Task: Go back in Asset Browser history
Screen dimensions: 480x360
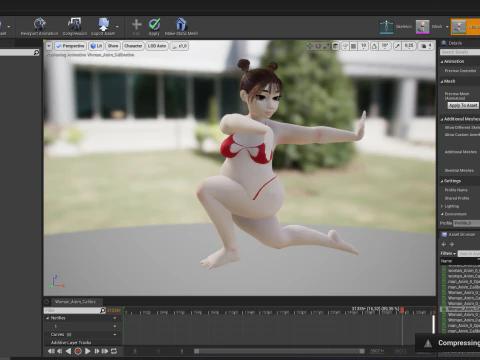Action: (444, 244)
